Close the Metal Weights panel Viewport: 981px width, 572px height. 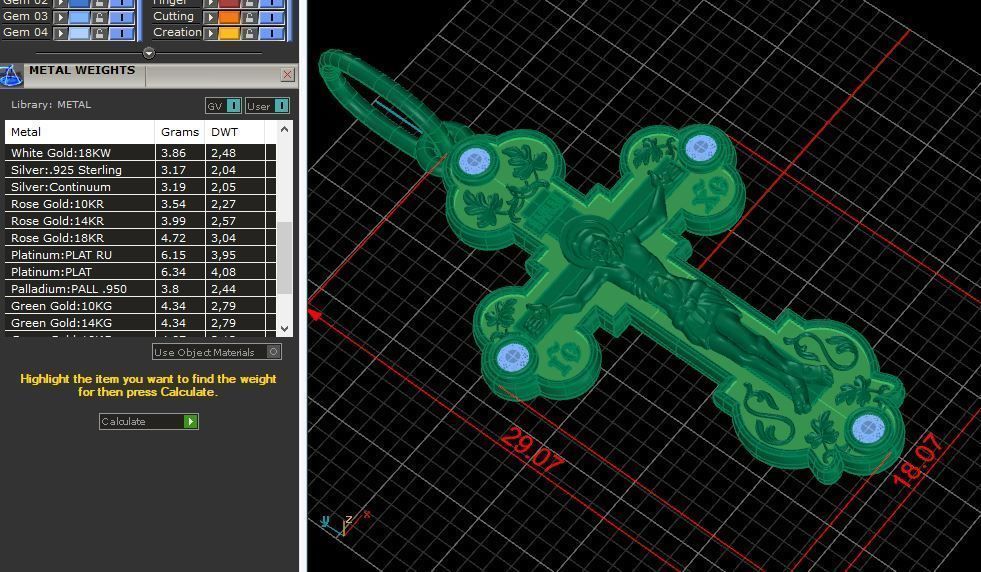click(x=287, y=75)
